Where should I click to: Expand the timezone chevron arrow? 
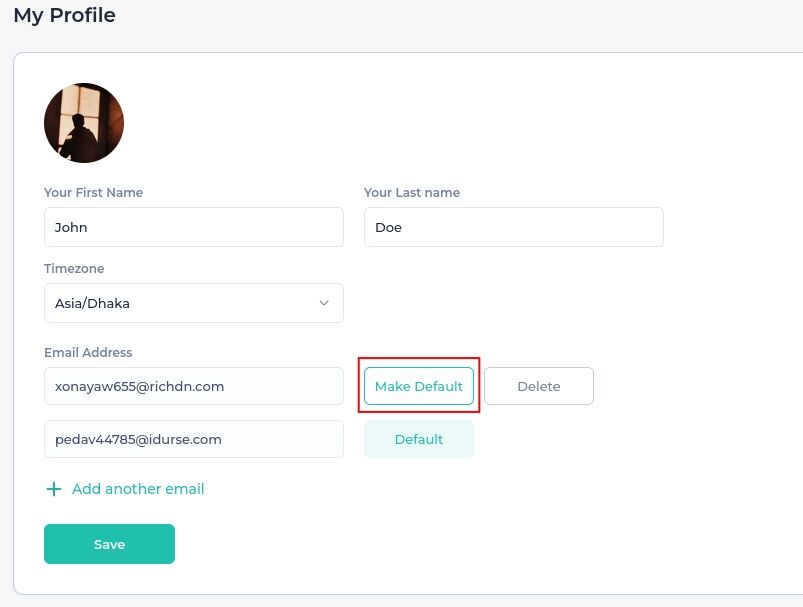[x=324, y=303]
